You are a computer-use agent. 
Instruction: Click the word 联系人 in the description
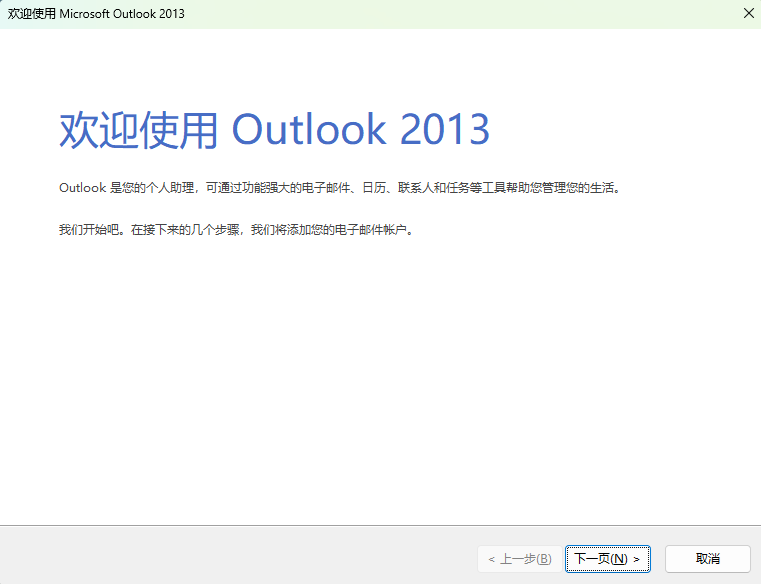(x=415, y=188)
